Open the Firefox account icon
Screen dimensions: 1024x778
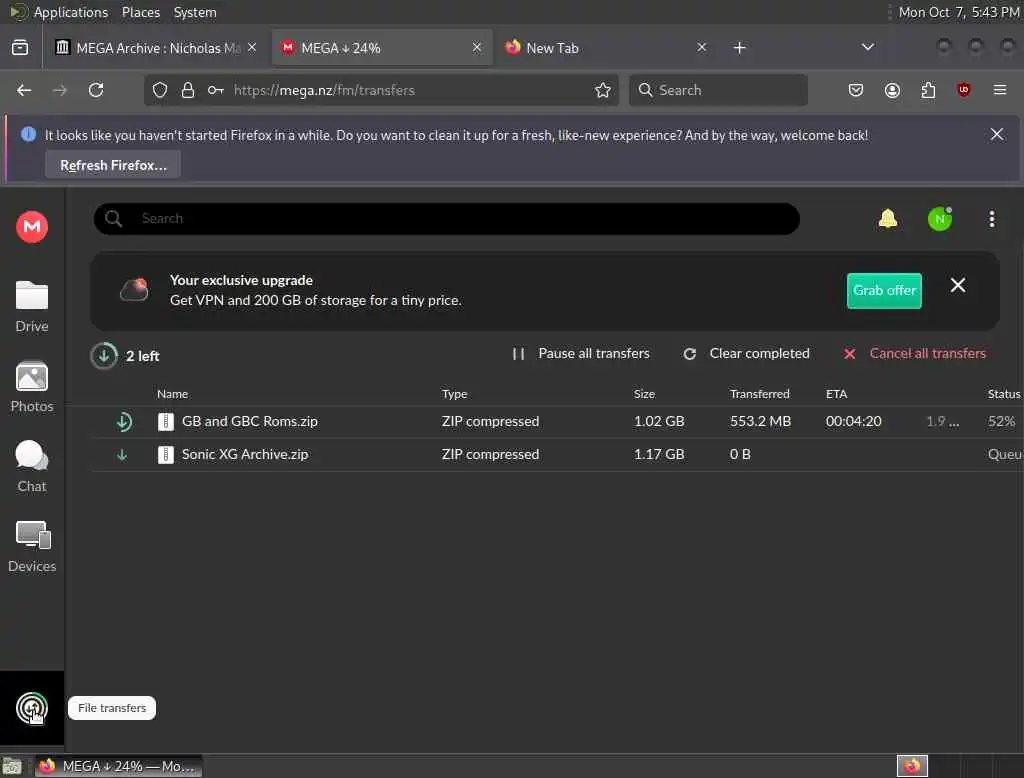[x=892, y=90]
